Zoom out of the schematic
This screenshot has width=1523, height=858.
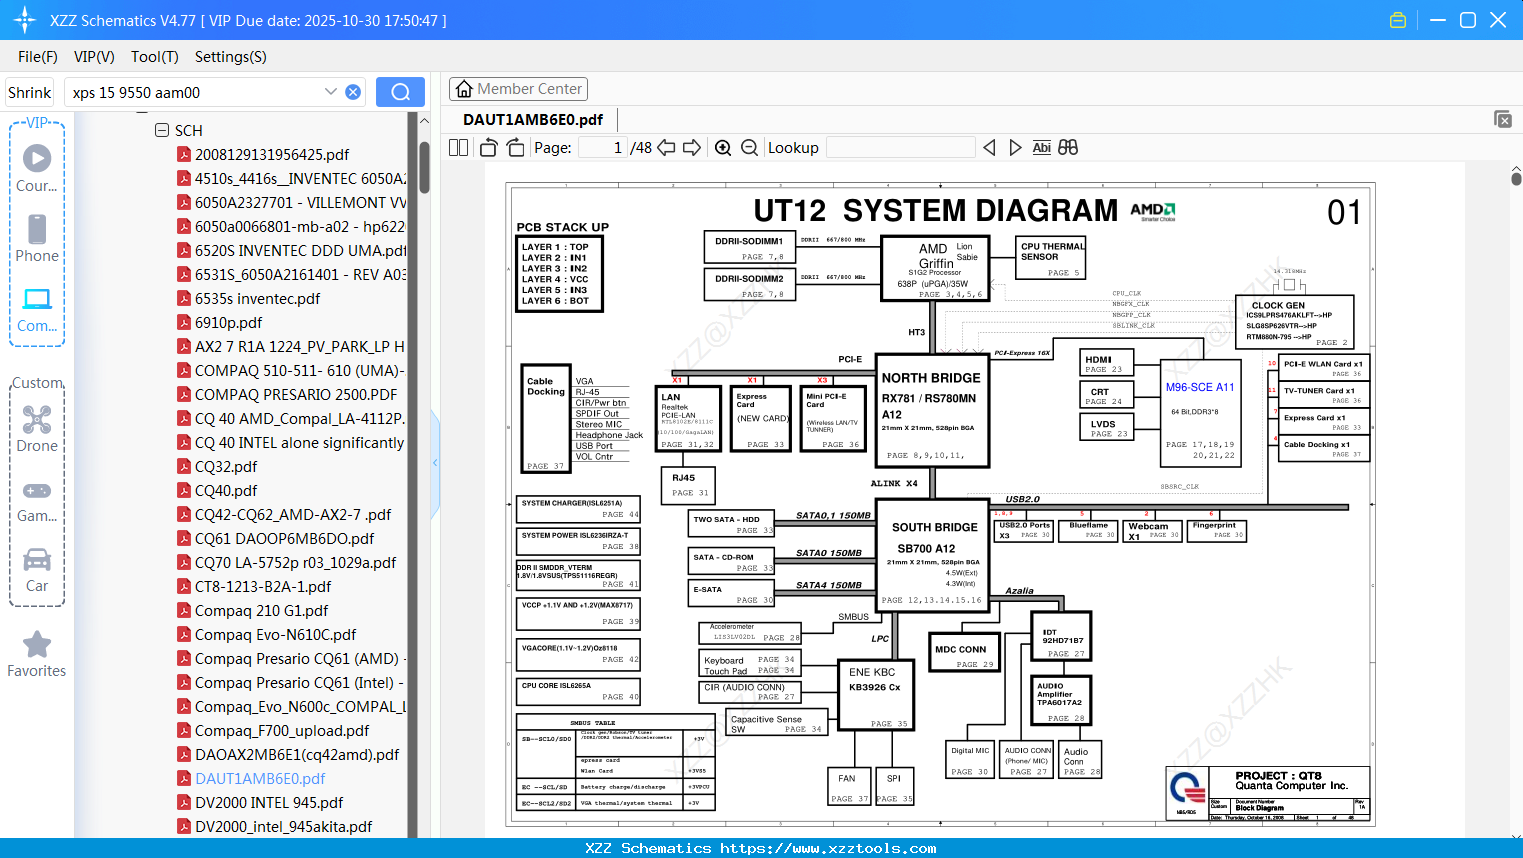[749, 148]
